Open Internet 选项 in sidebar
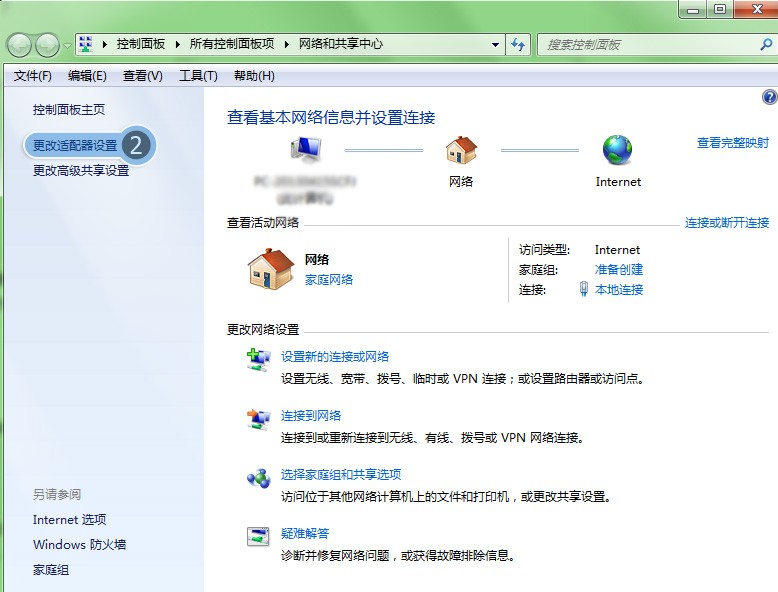The image size is (778, 592). [x=69, y=520]
